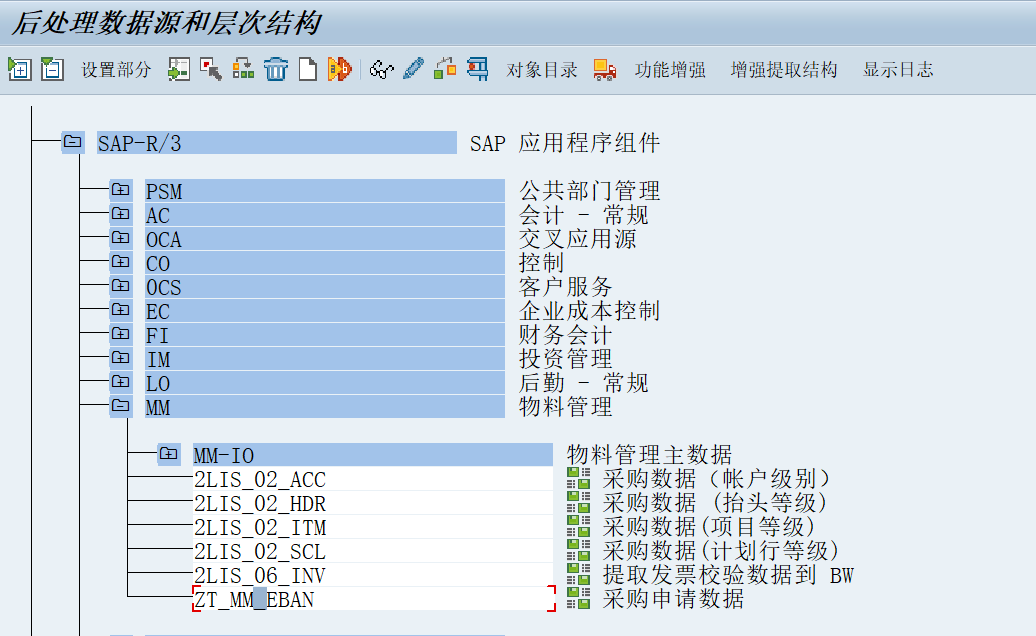The image size is (1036, 636).
Task: Expand the EC folder node
Action: (121, 310)
